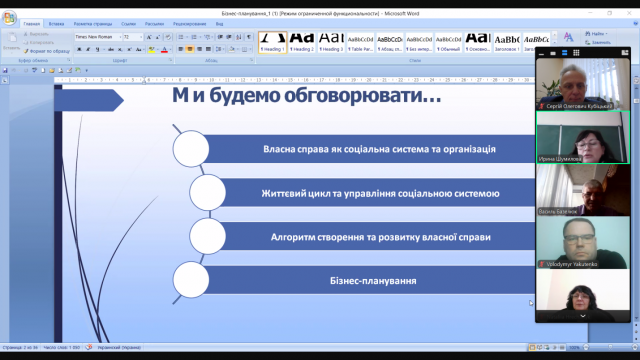Screen dimensions: 640x360
Task: Toggle show paragraph marks
Action: point(249,37)
